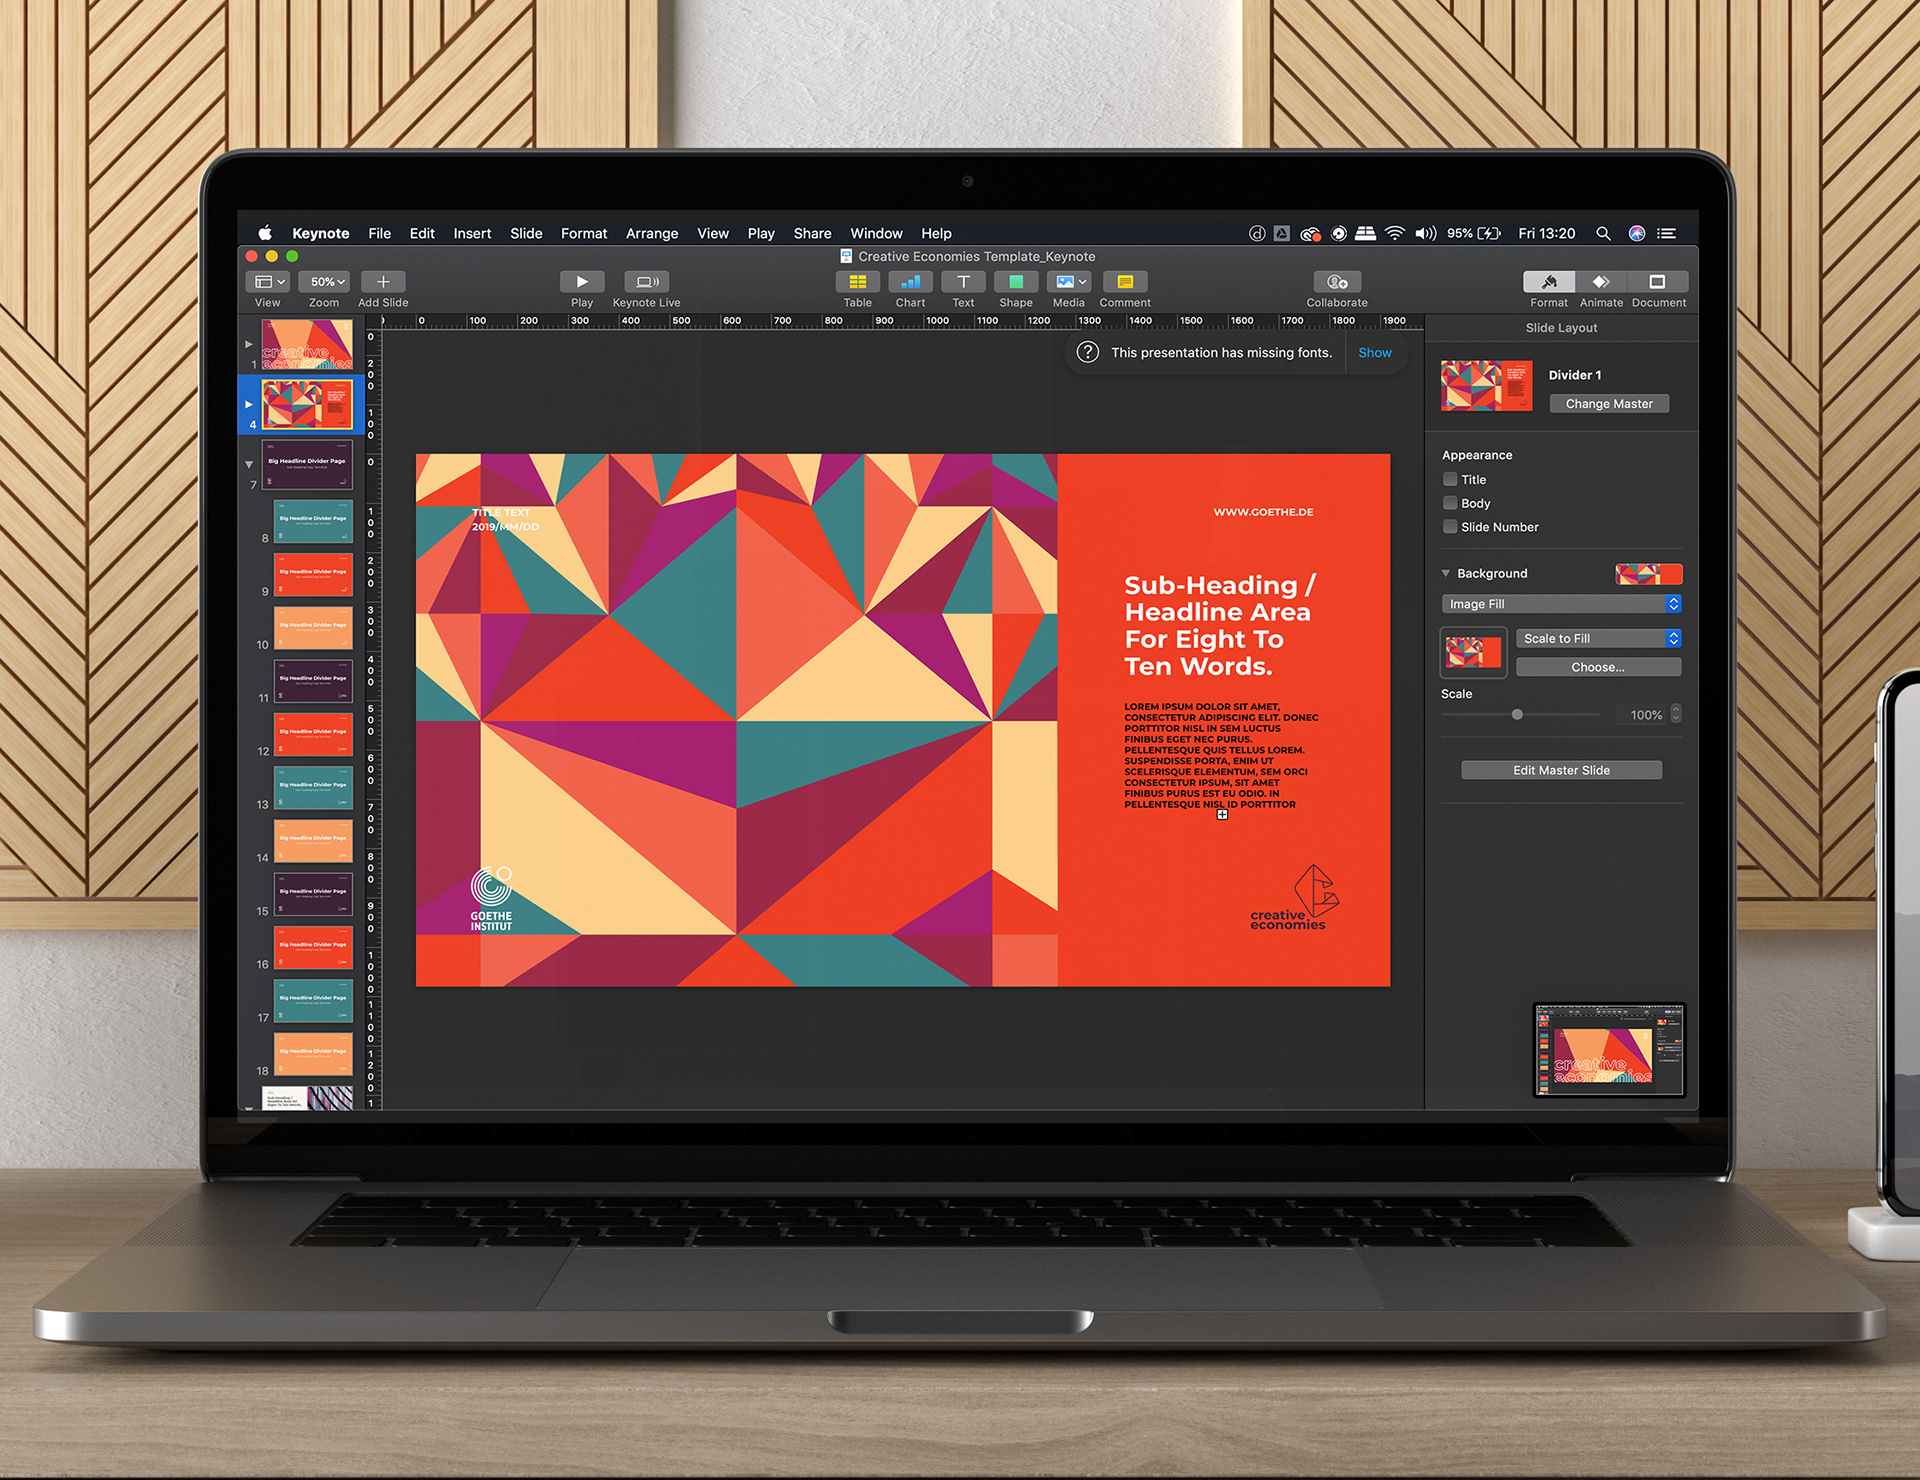Click the image Scale slider handle
This screenshot has width=1920, height=1480.
(x=1517, y=714)
